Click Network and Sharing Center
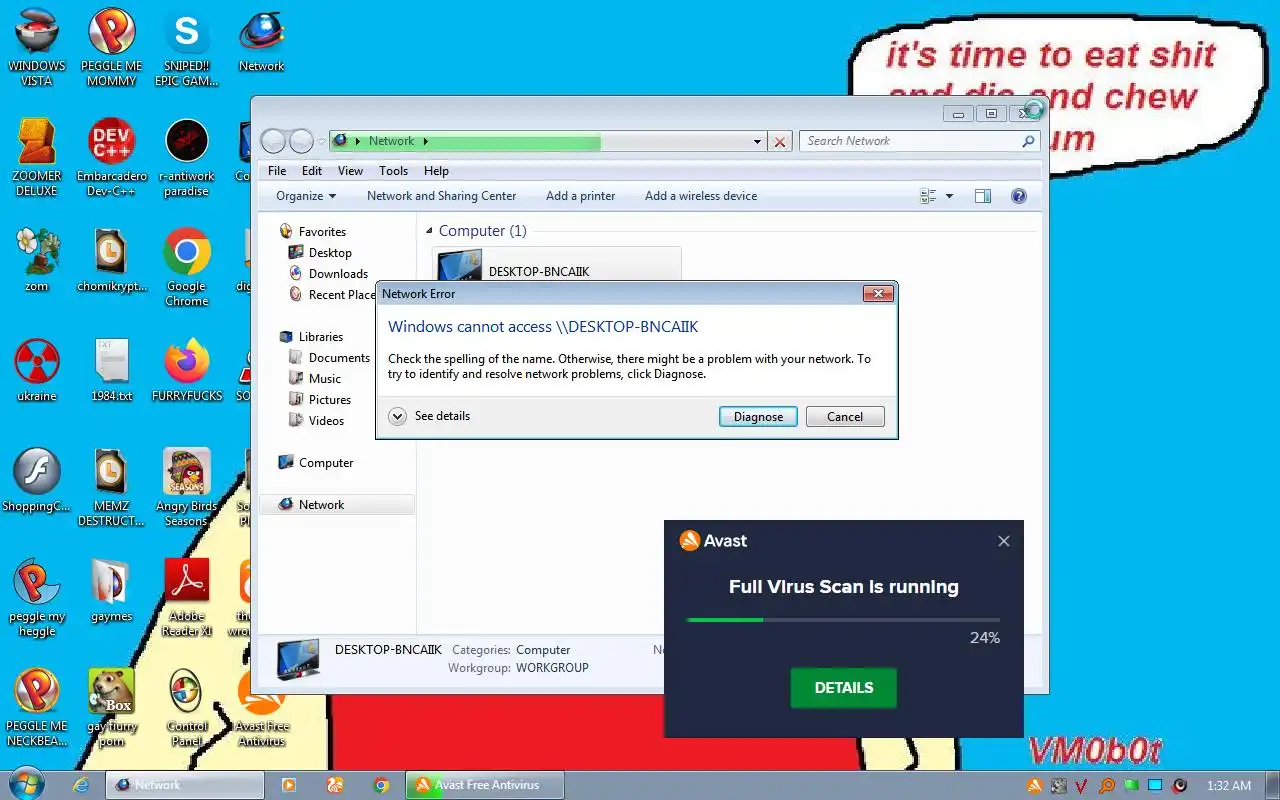The width and height of the screenshot is (1280, 800). tap(441, 196)
